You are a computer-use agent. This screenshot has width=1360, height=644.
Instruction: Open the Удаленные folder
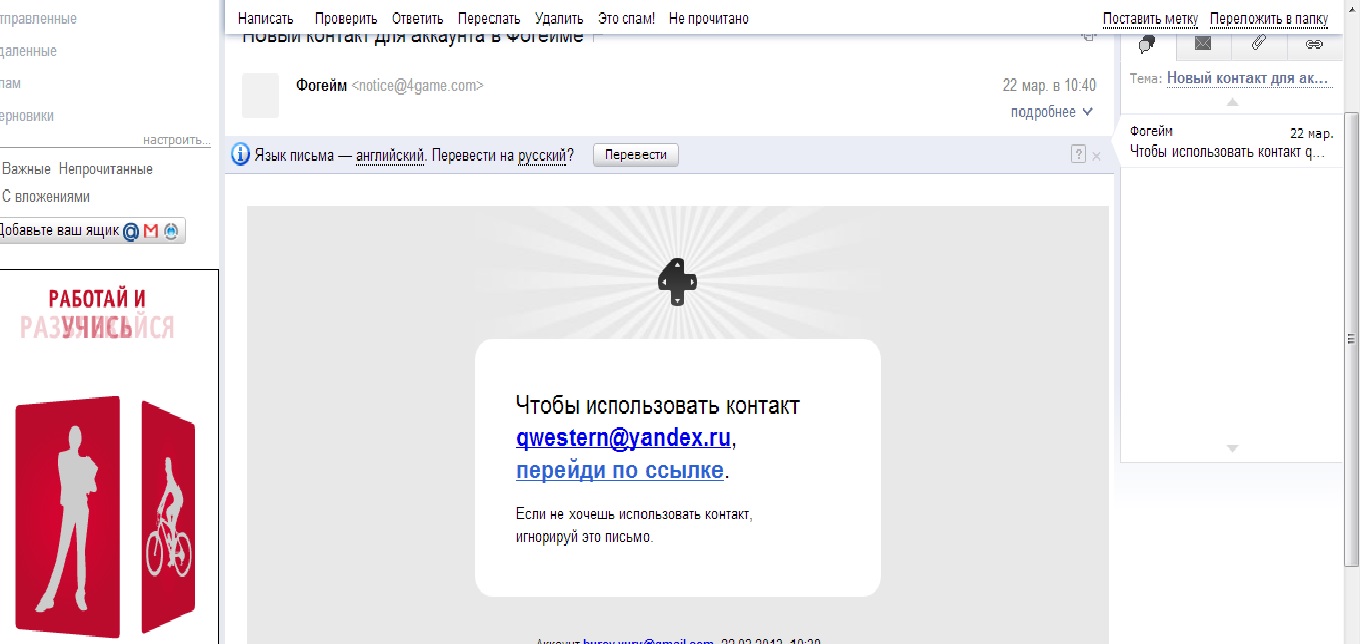(28, 51)
